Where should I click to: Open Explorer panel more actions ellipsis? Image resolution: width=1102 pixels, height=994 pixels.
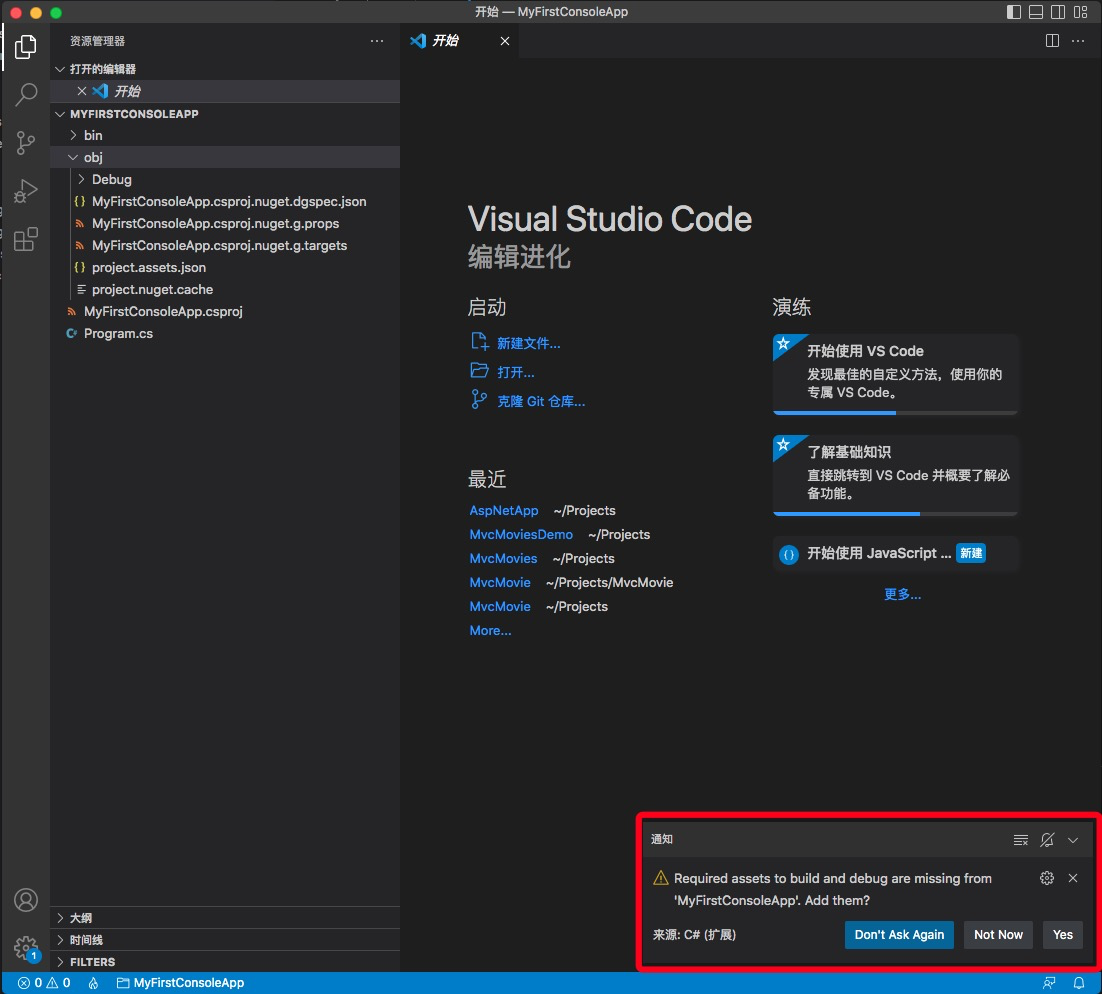coord(377,41)
